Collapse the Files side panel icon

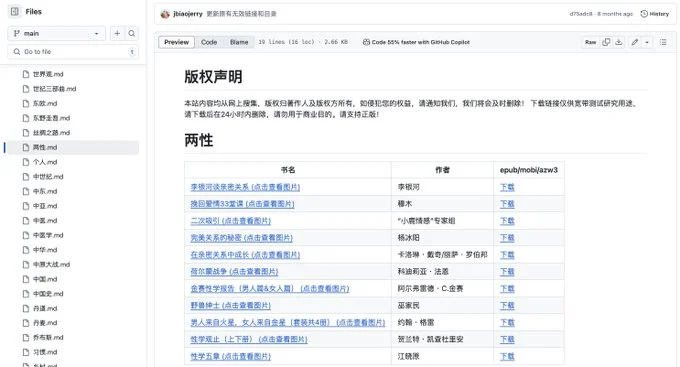pos(14,11)
